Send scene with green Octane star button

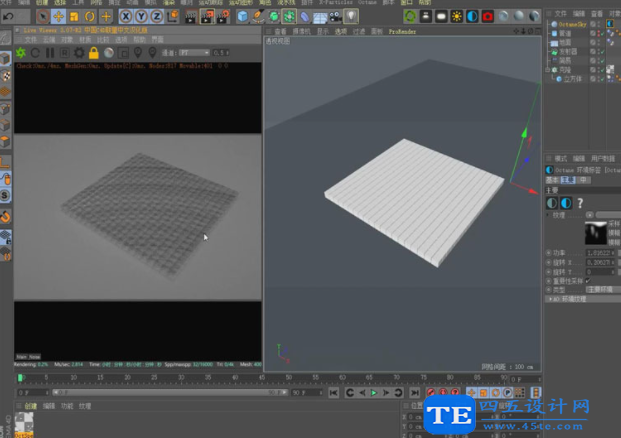coord(21,53)
